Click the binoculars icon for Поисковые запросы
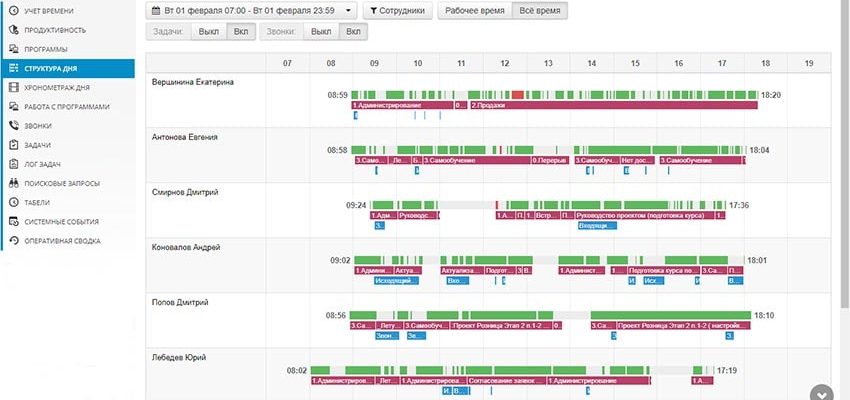The height and width of the screenshot is (400, 850). pyautogui.click(x=14, y=183)
